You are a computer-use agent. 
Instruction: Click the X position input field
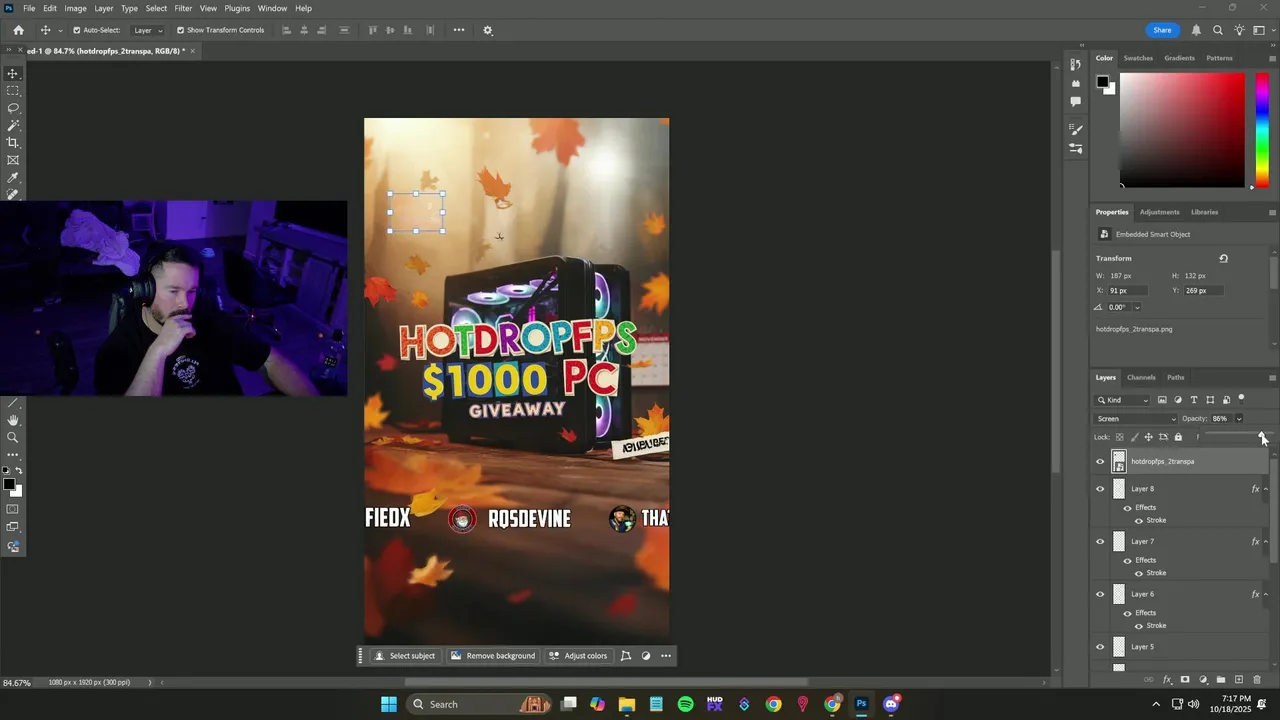[x=1126, y=290]
